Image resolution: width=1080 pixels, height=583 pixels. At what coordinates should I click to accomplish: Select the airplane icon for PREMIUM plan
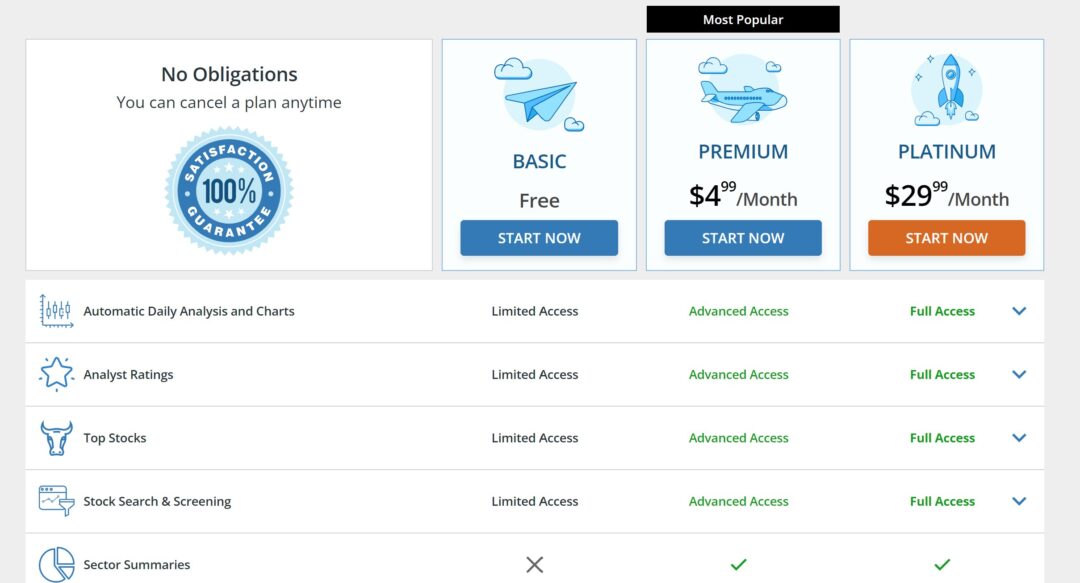pyautogui.click(x=742, y=95)
